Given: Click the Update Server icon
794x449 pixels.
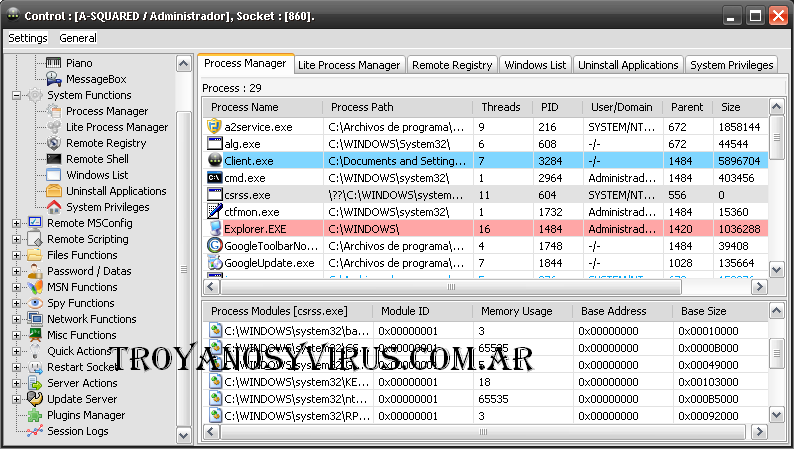Looking at the screenshot, I should [x=35, y=399].
